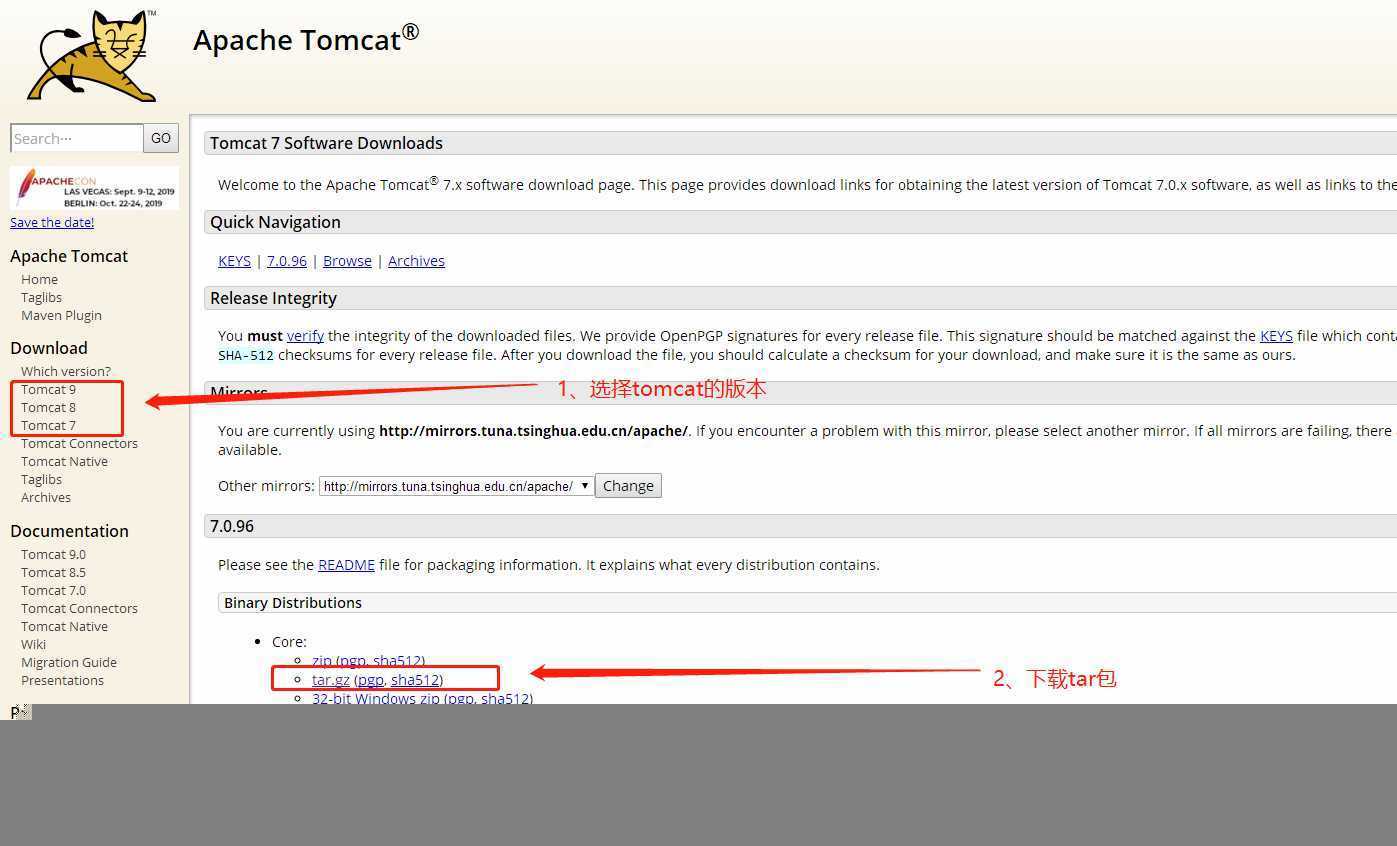Open the Archives sidebar link
Viewport: 1397px width, 846px height.
[46, 497]
